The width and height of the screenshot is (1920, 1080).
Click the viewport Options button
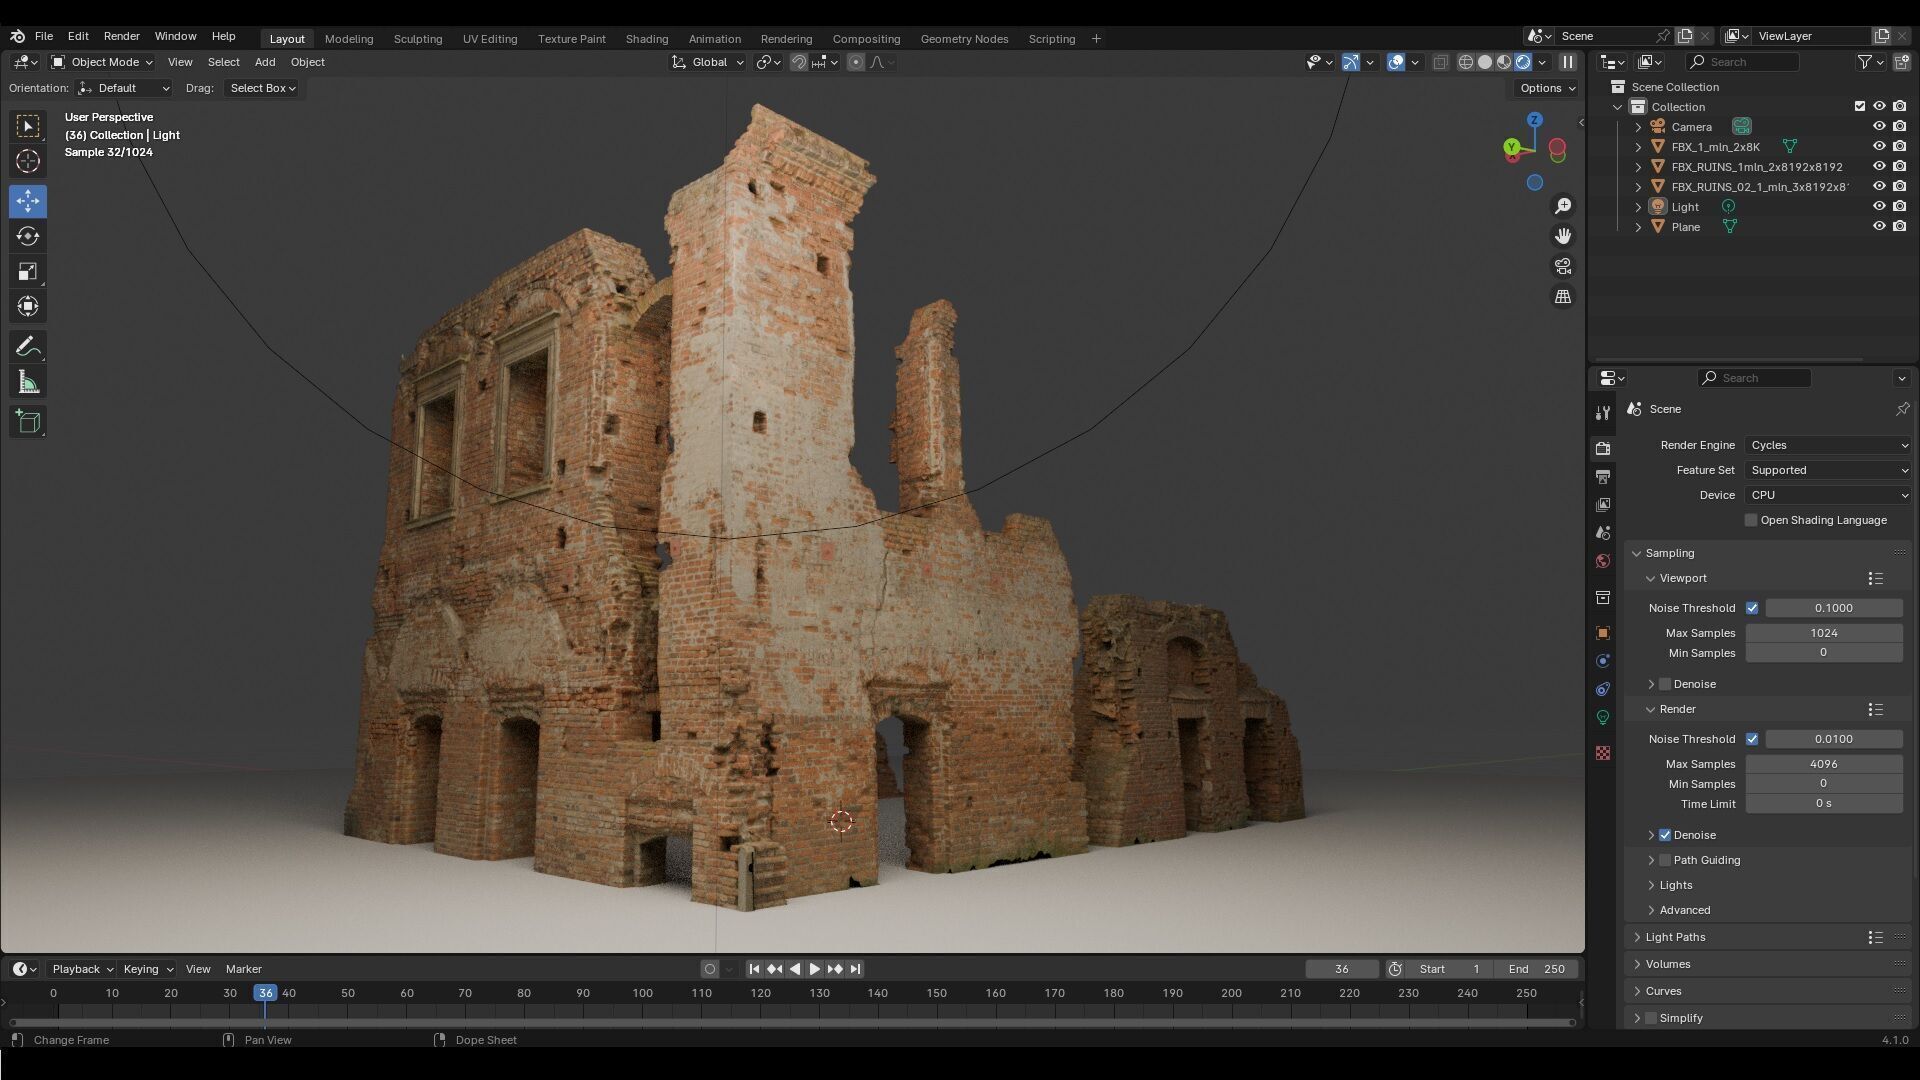[x=1548, y=88]
